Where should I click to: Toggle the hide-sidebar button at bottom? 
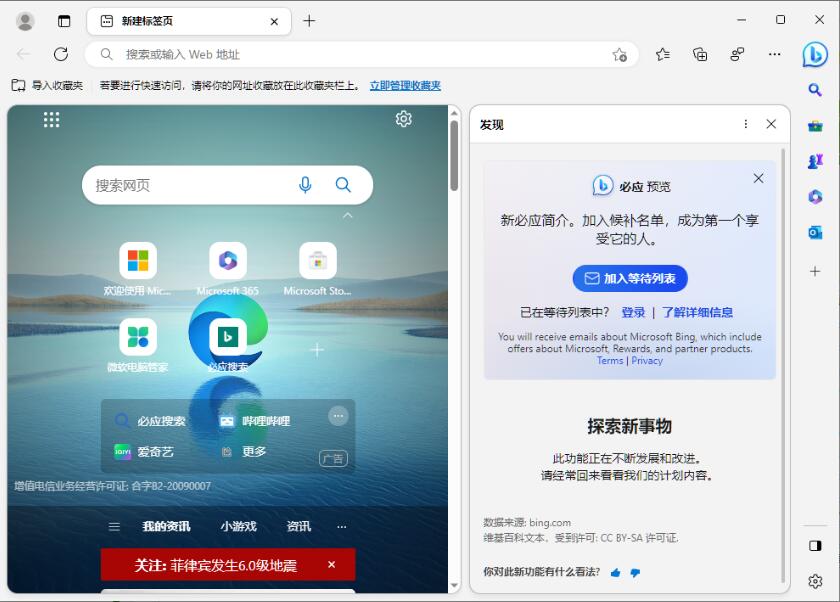coord(815,546)
